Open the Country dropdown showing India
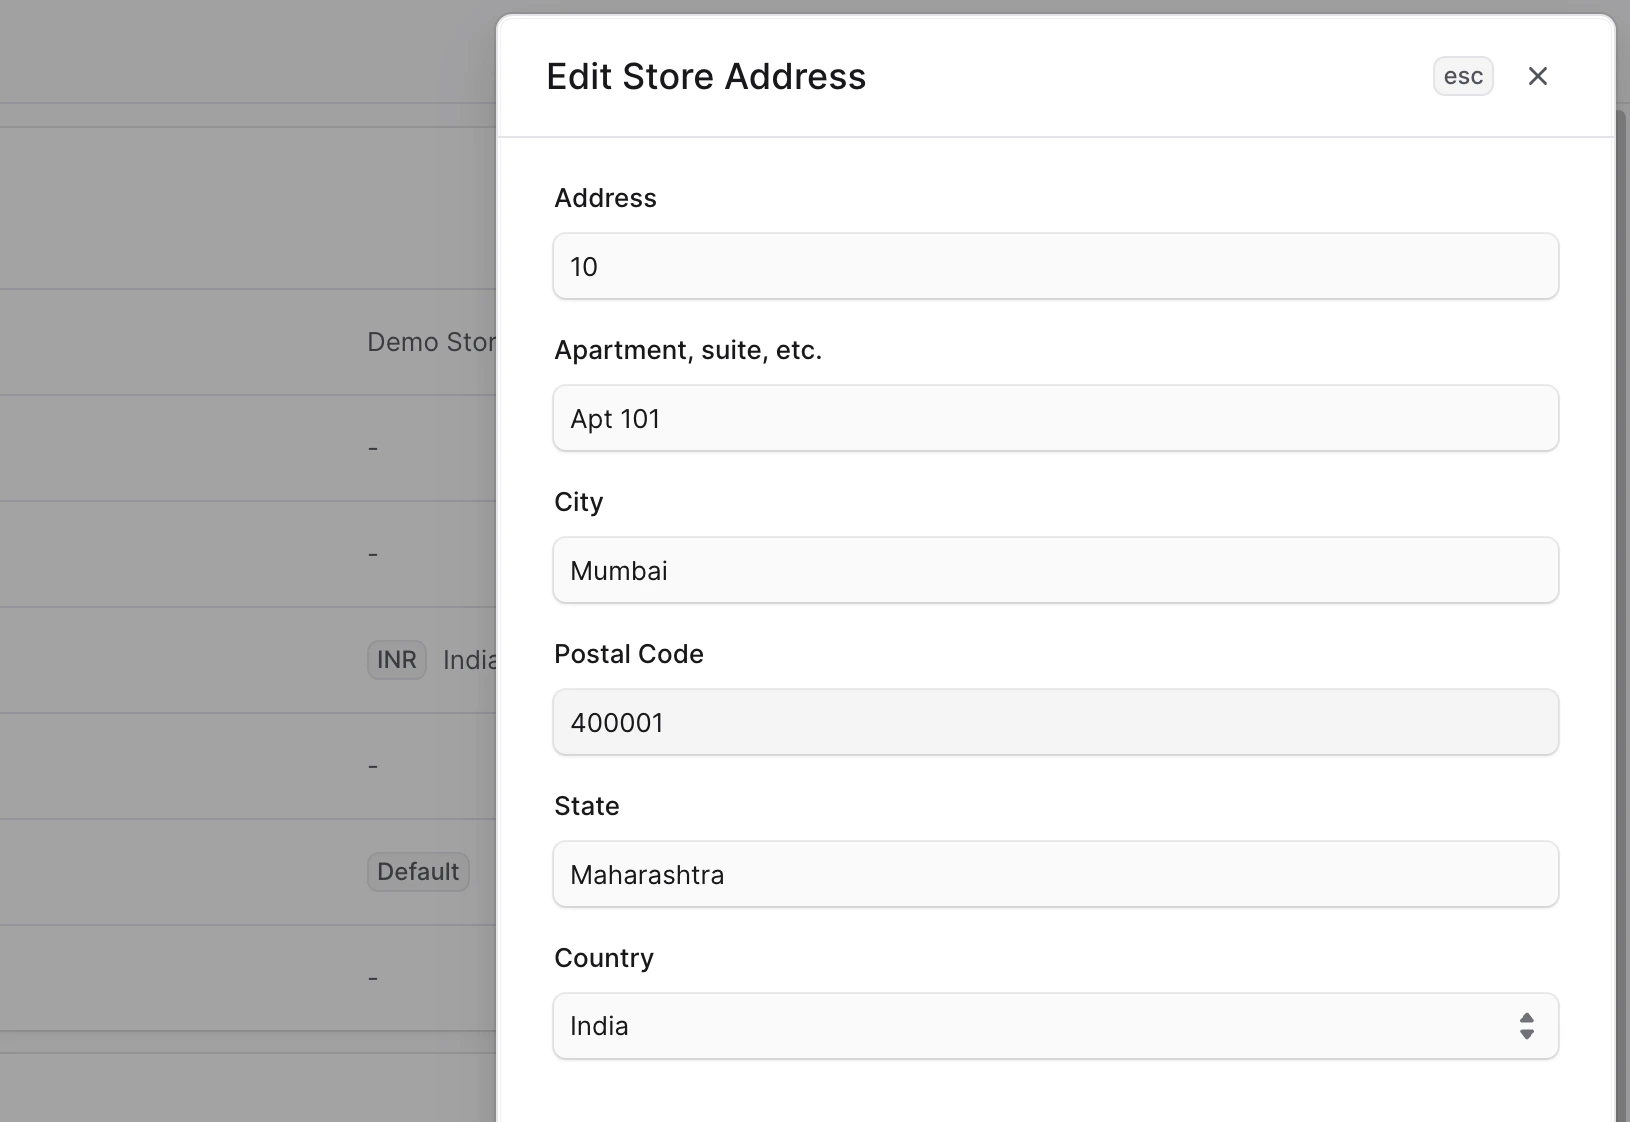This screenshot has width=1630, height=1122. [x=1055, y=1026]
